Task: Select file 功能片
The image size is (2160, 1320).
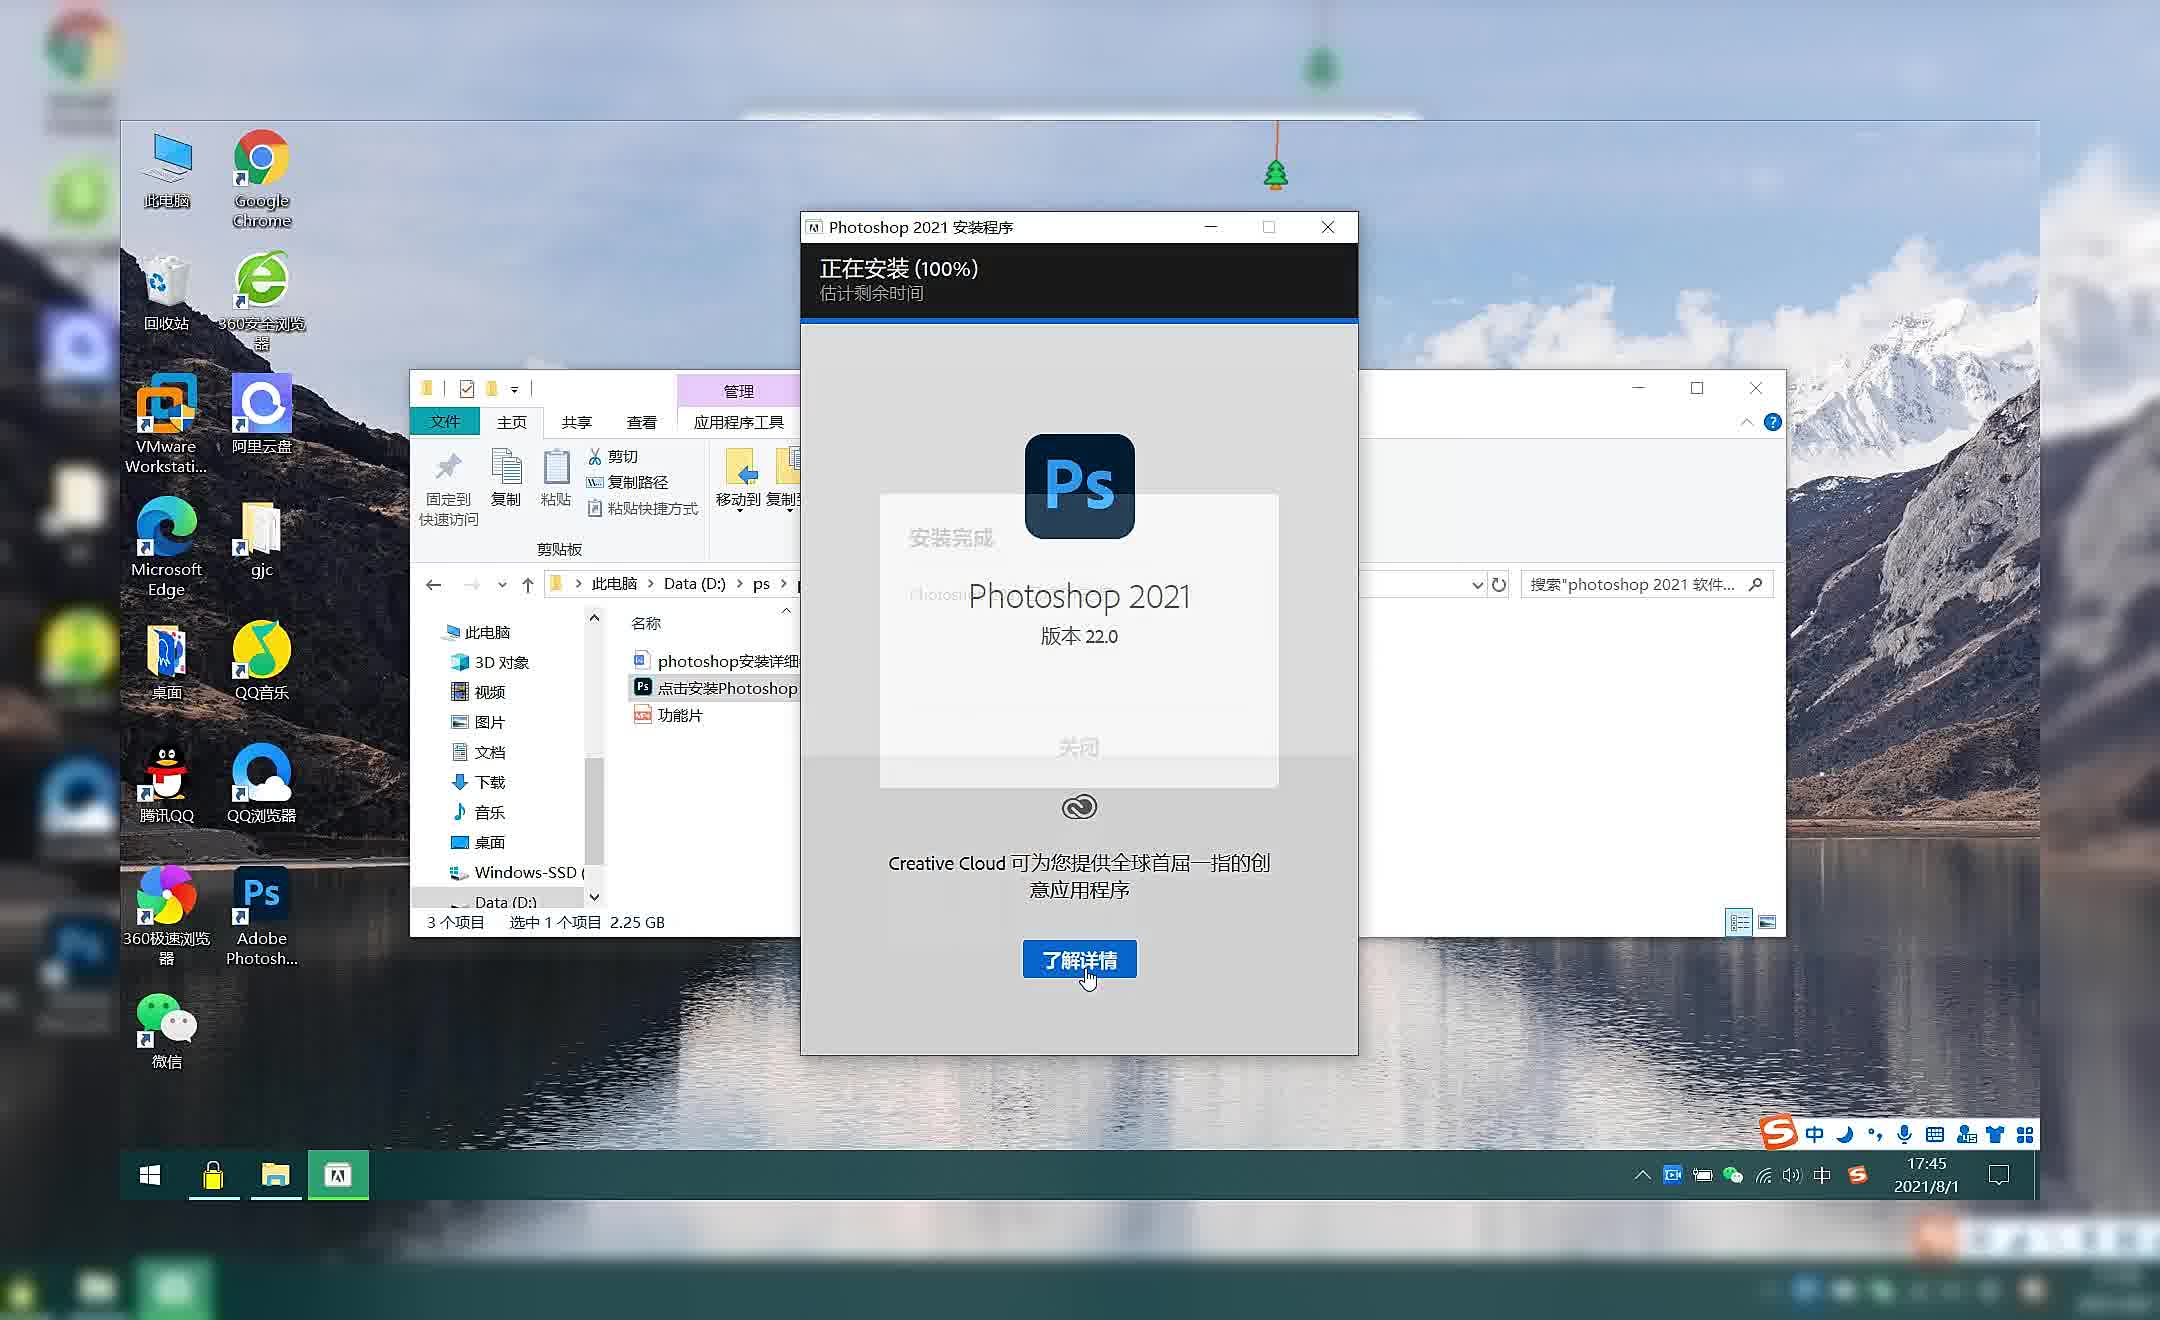Action: coord(668,715)
